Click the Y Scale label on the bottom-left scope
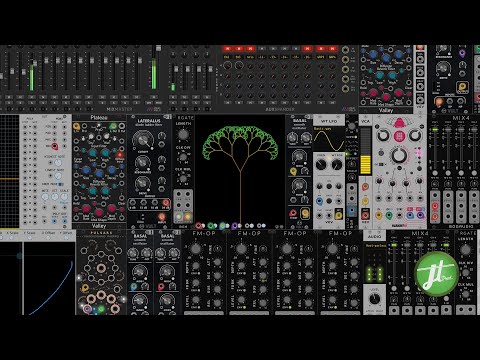Screen dimensions: 480x360 pos(29,233)
